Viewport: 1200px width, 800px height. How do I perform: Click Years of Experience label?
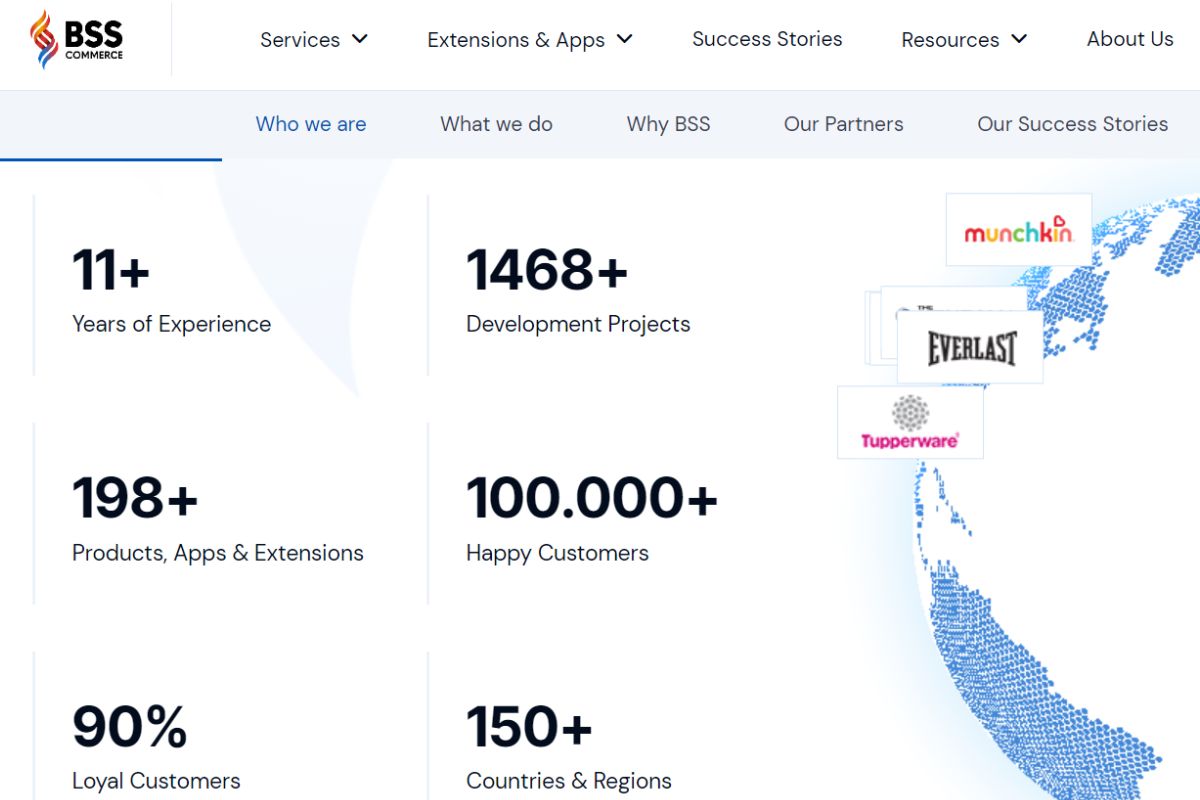171,324
